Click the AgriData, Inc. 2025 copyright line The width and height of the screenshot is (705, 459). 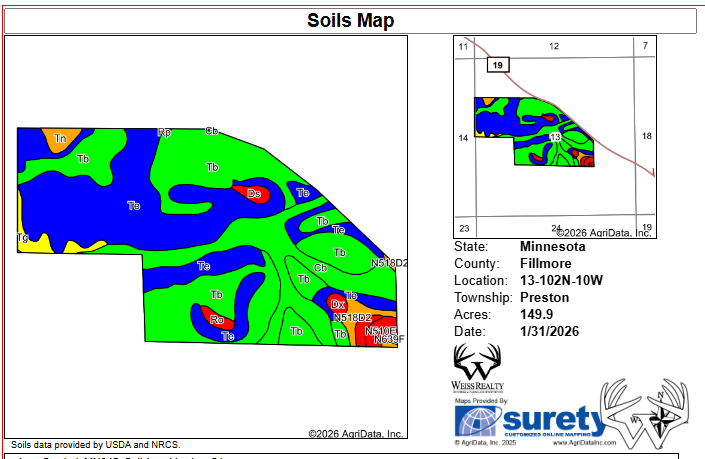[485, 443]
